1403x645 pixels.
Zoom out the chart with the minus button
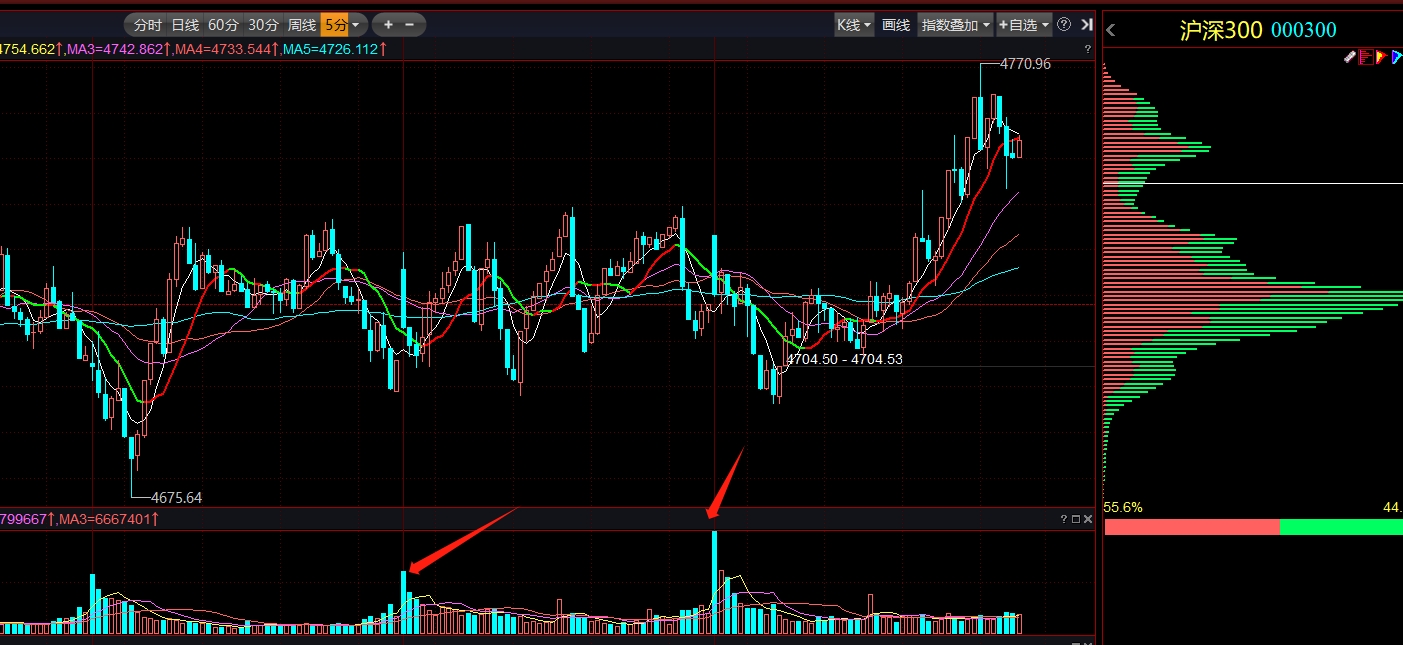click(x=411, y=25)
